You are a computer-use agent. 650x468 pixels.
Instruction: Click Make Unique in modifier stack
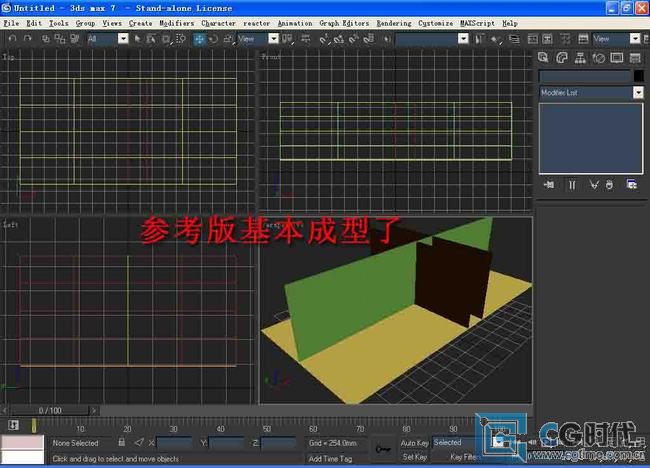(594, 184)
